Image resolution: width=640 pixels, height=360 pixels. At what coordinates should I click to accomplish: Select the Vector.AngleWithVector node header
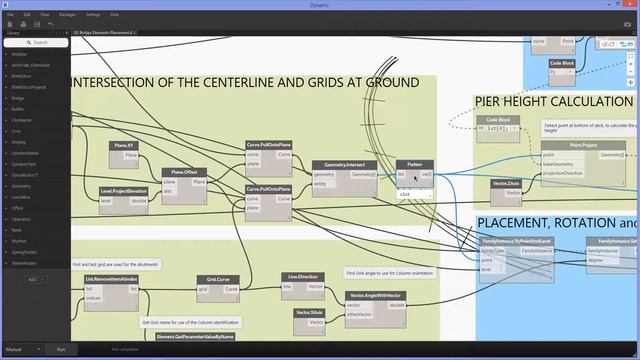point(376,296)
